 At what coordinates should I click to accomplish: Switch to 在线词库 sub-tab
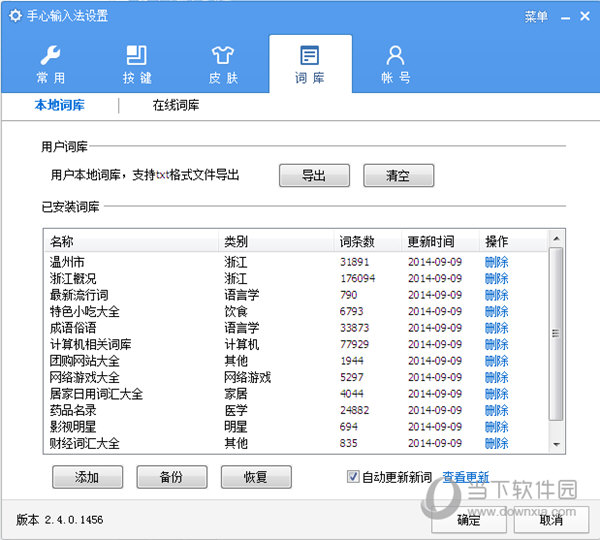coord(176,105)
